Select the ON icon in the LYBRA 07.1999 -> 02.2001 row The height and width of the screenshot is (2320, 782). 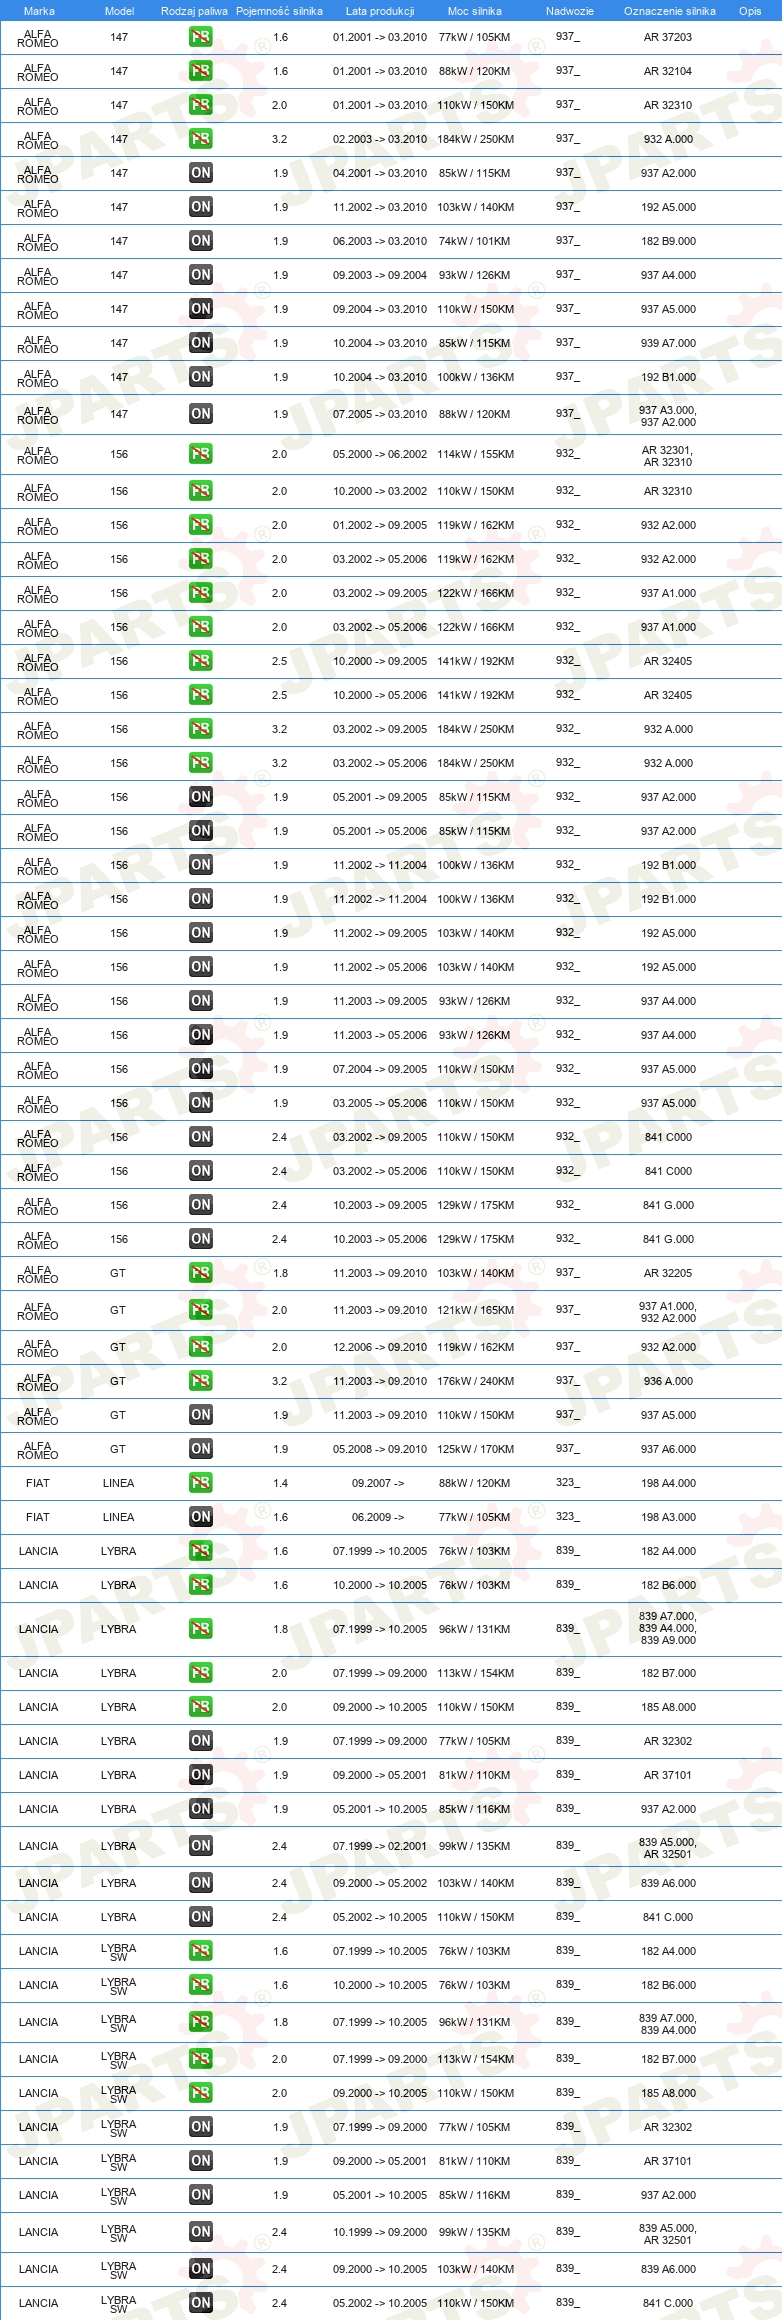[x=200, y=1846]
